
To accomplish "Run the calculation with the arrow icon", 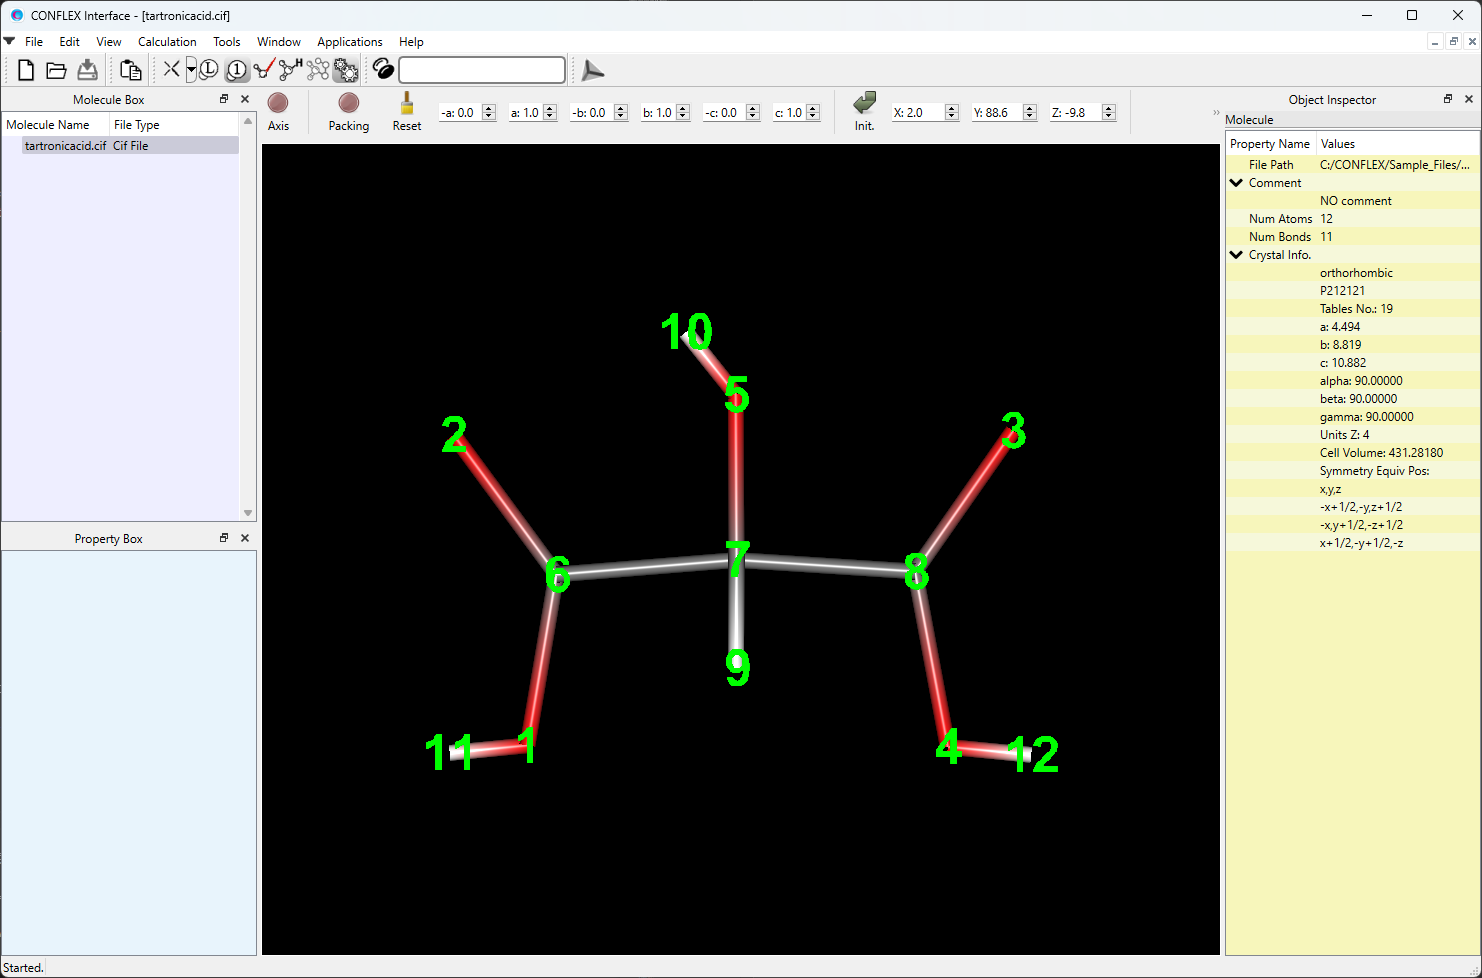I will tap(592, 70).
